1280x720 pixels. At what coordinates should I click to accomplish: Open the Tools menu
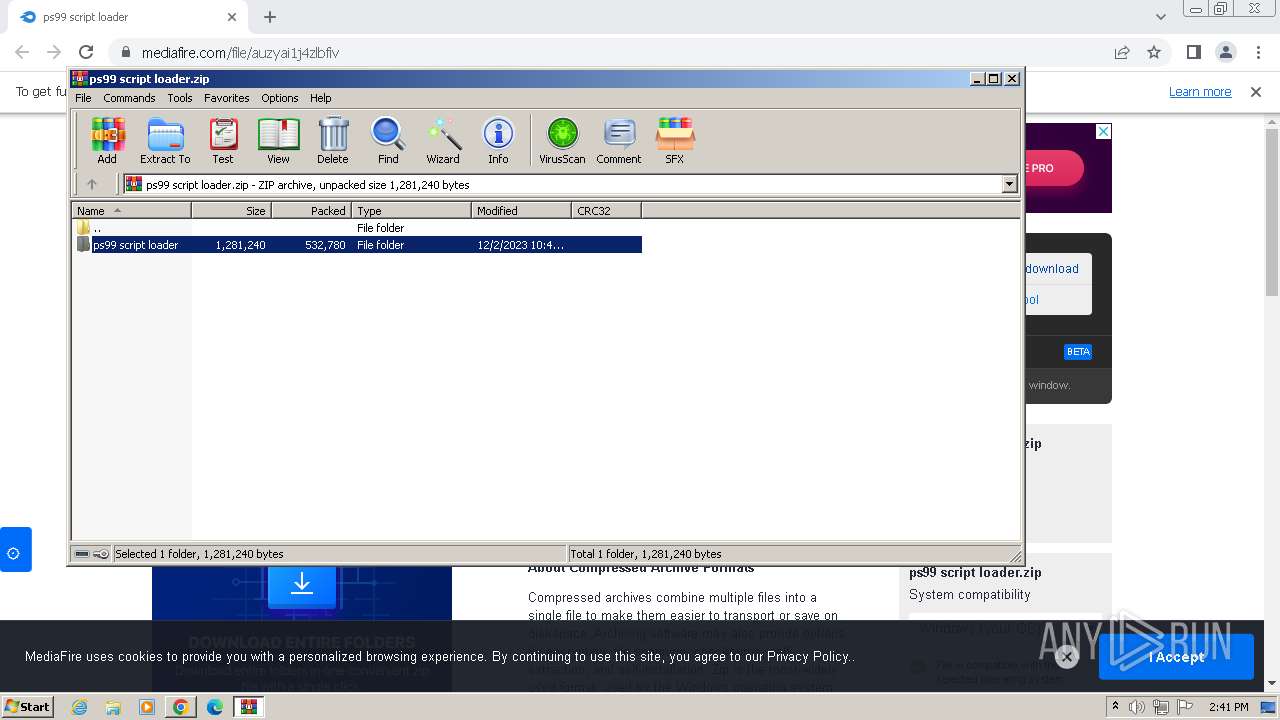pyautogui.click(x=180, y=98)
